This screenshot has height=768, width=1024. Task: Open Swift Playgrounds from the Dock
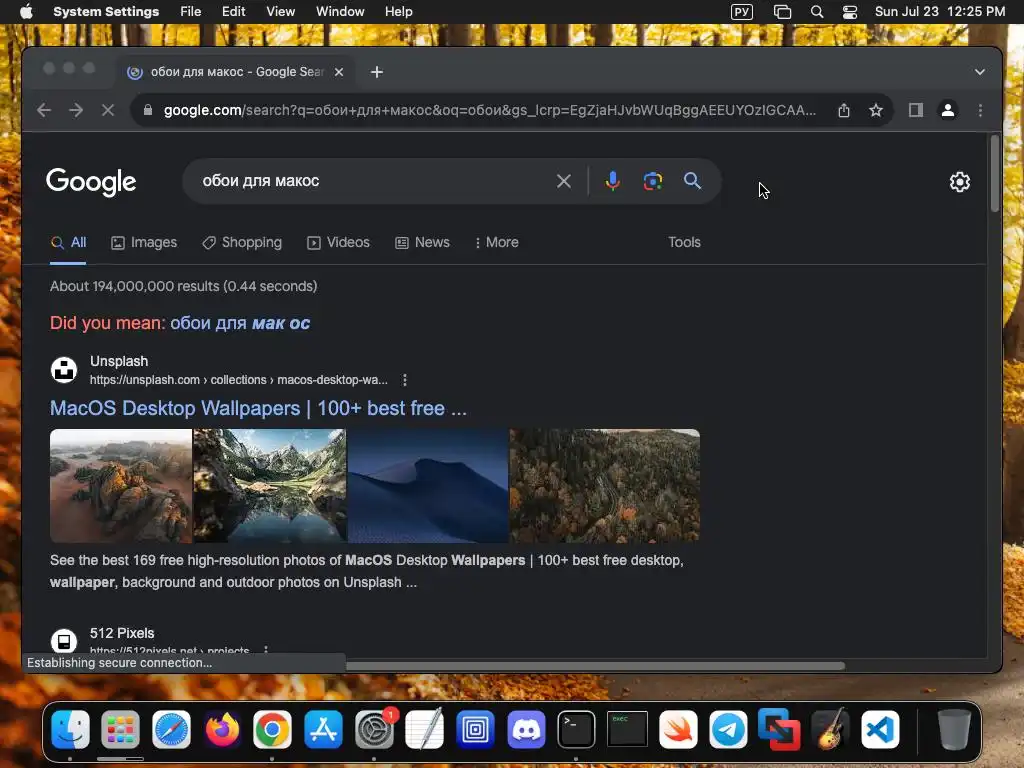click(x=678, y=729)
